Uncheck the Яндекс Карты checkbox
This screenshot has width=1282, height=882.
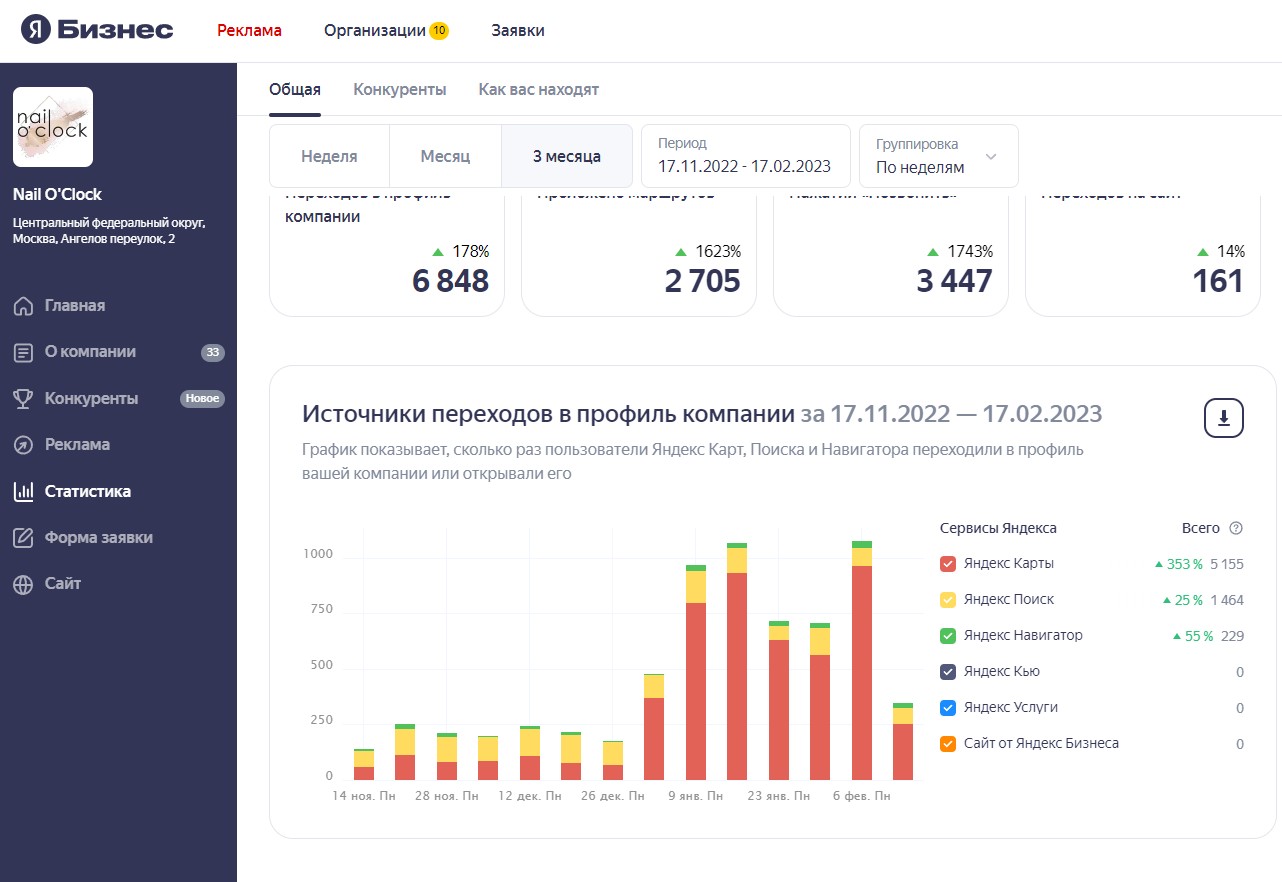point(949,564)
